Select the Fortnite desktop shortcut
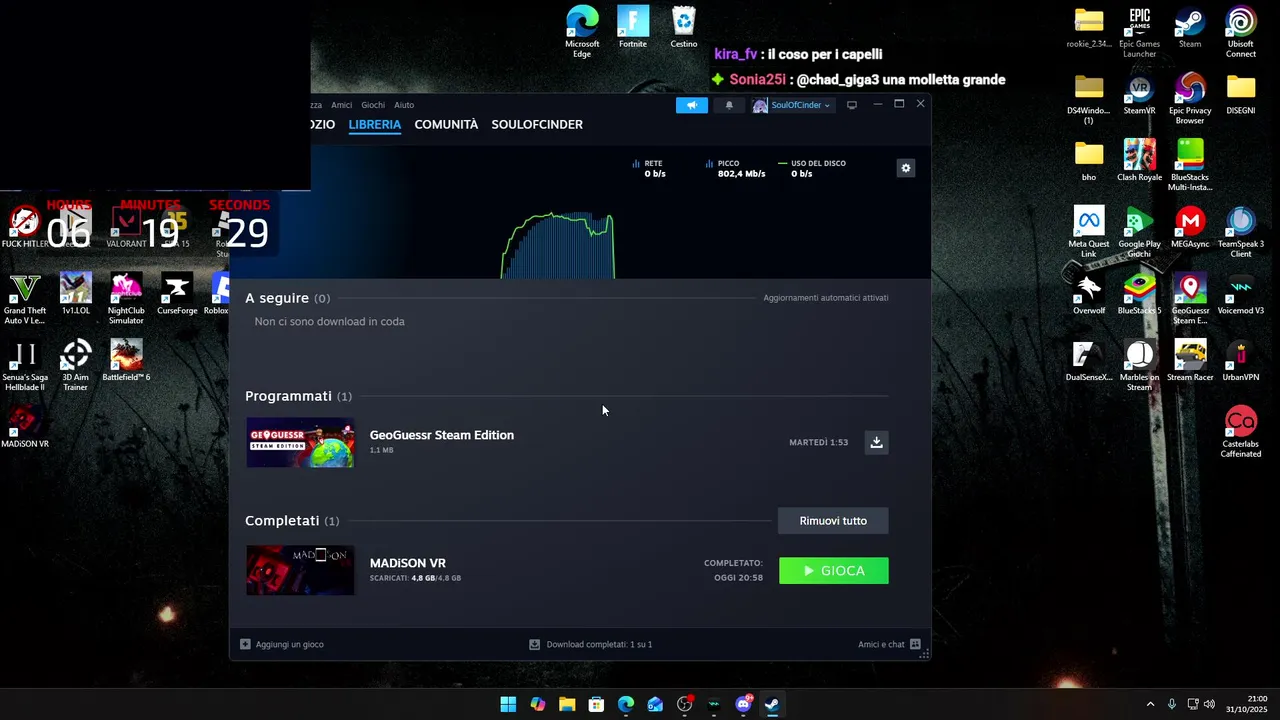 tap(633, 28)
